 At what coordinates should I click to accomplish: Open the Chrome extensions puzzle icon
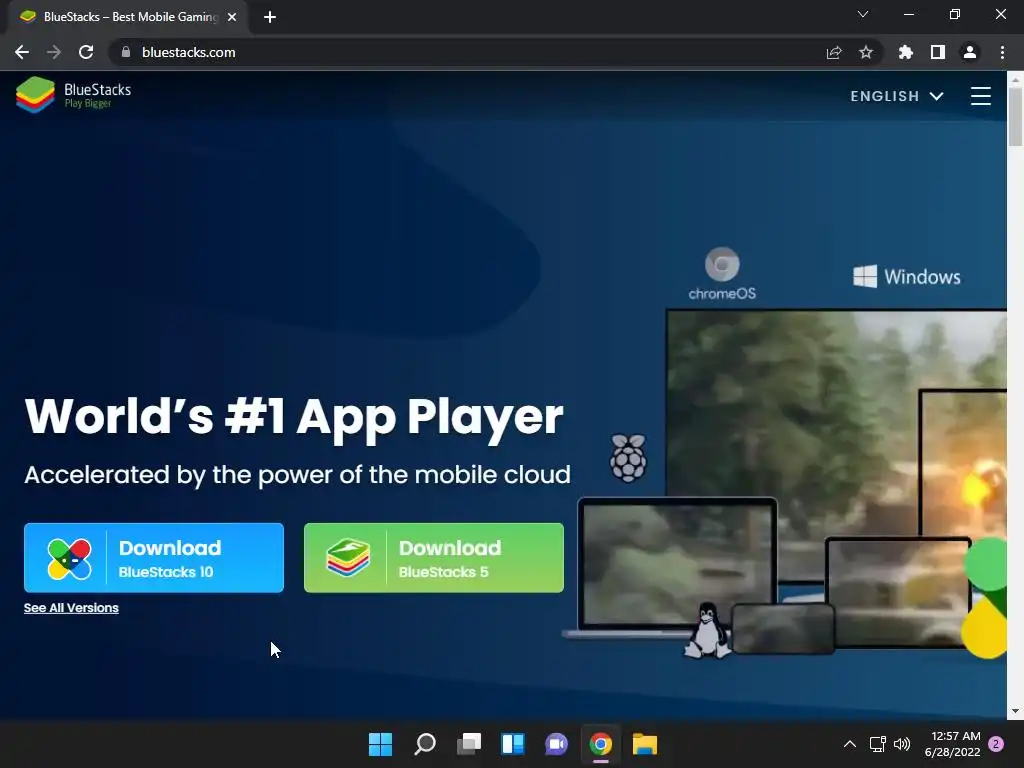[906, 52]
